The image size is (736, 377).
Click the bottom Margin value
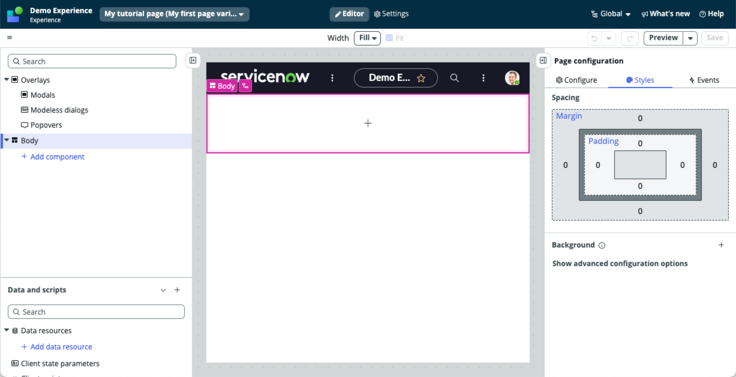(640, 211)
